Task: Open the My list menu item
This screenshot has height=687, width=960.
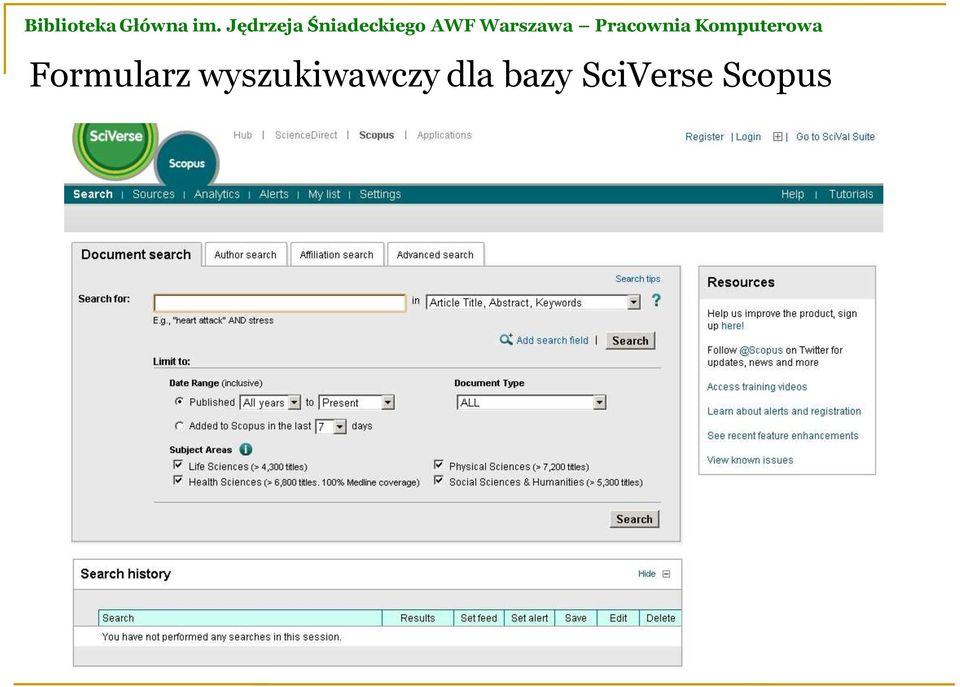Action: [324, 194]
